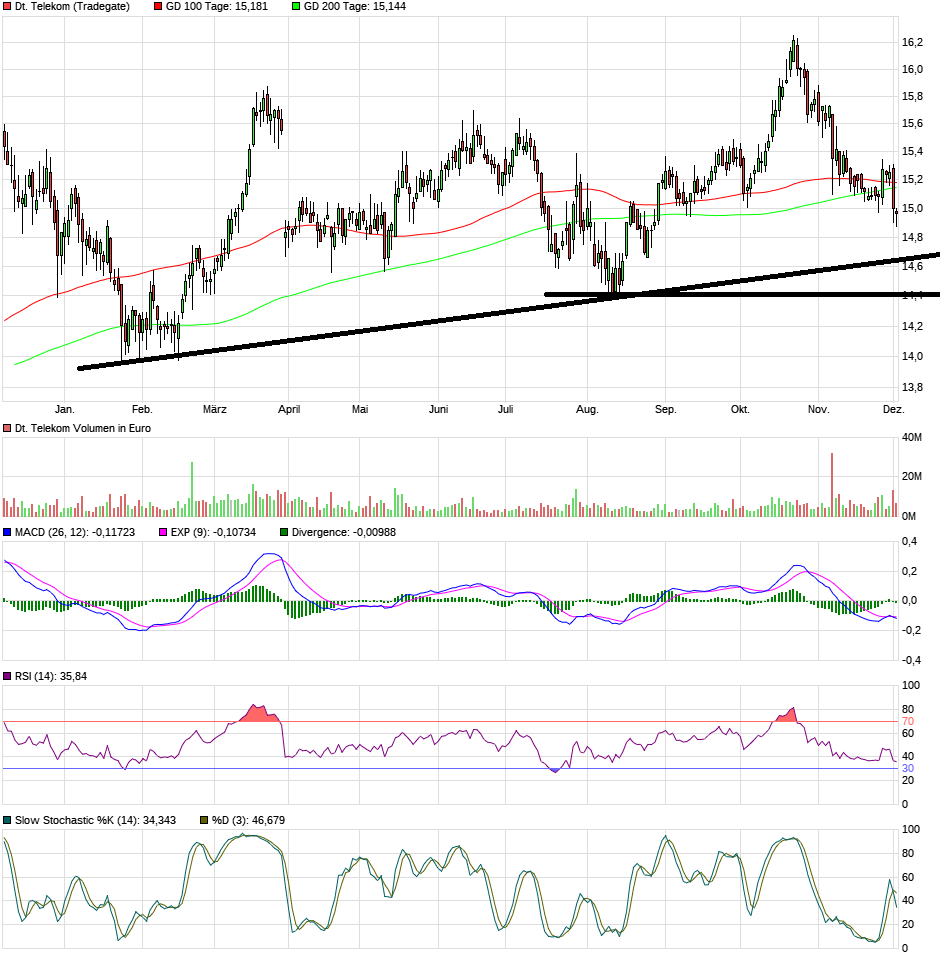The width and height of the screenshot is (940, 958).
Task: Click the blue MACD legend swatch
Action: click(x=7, y=532)
